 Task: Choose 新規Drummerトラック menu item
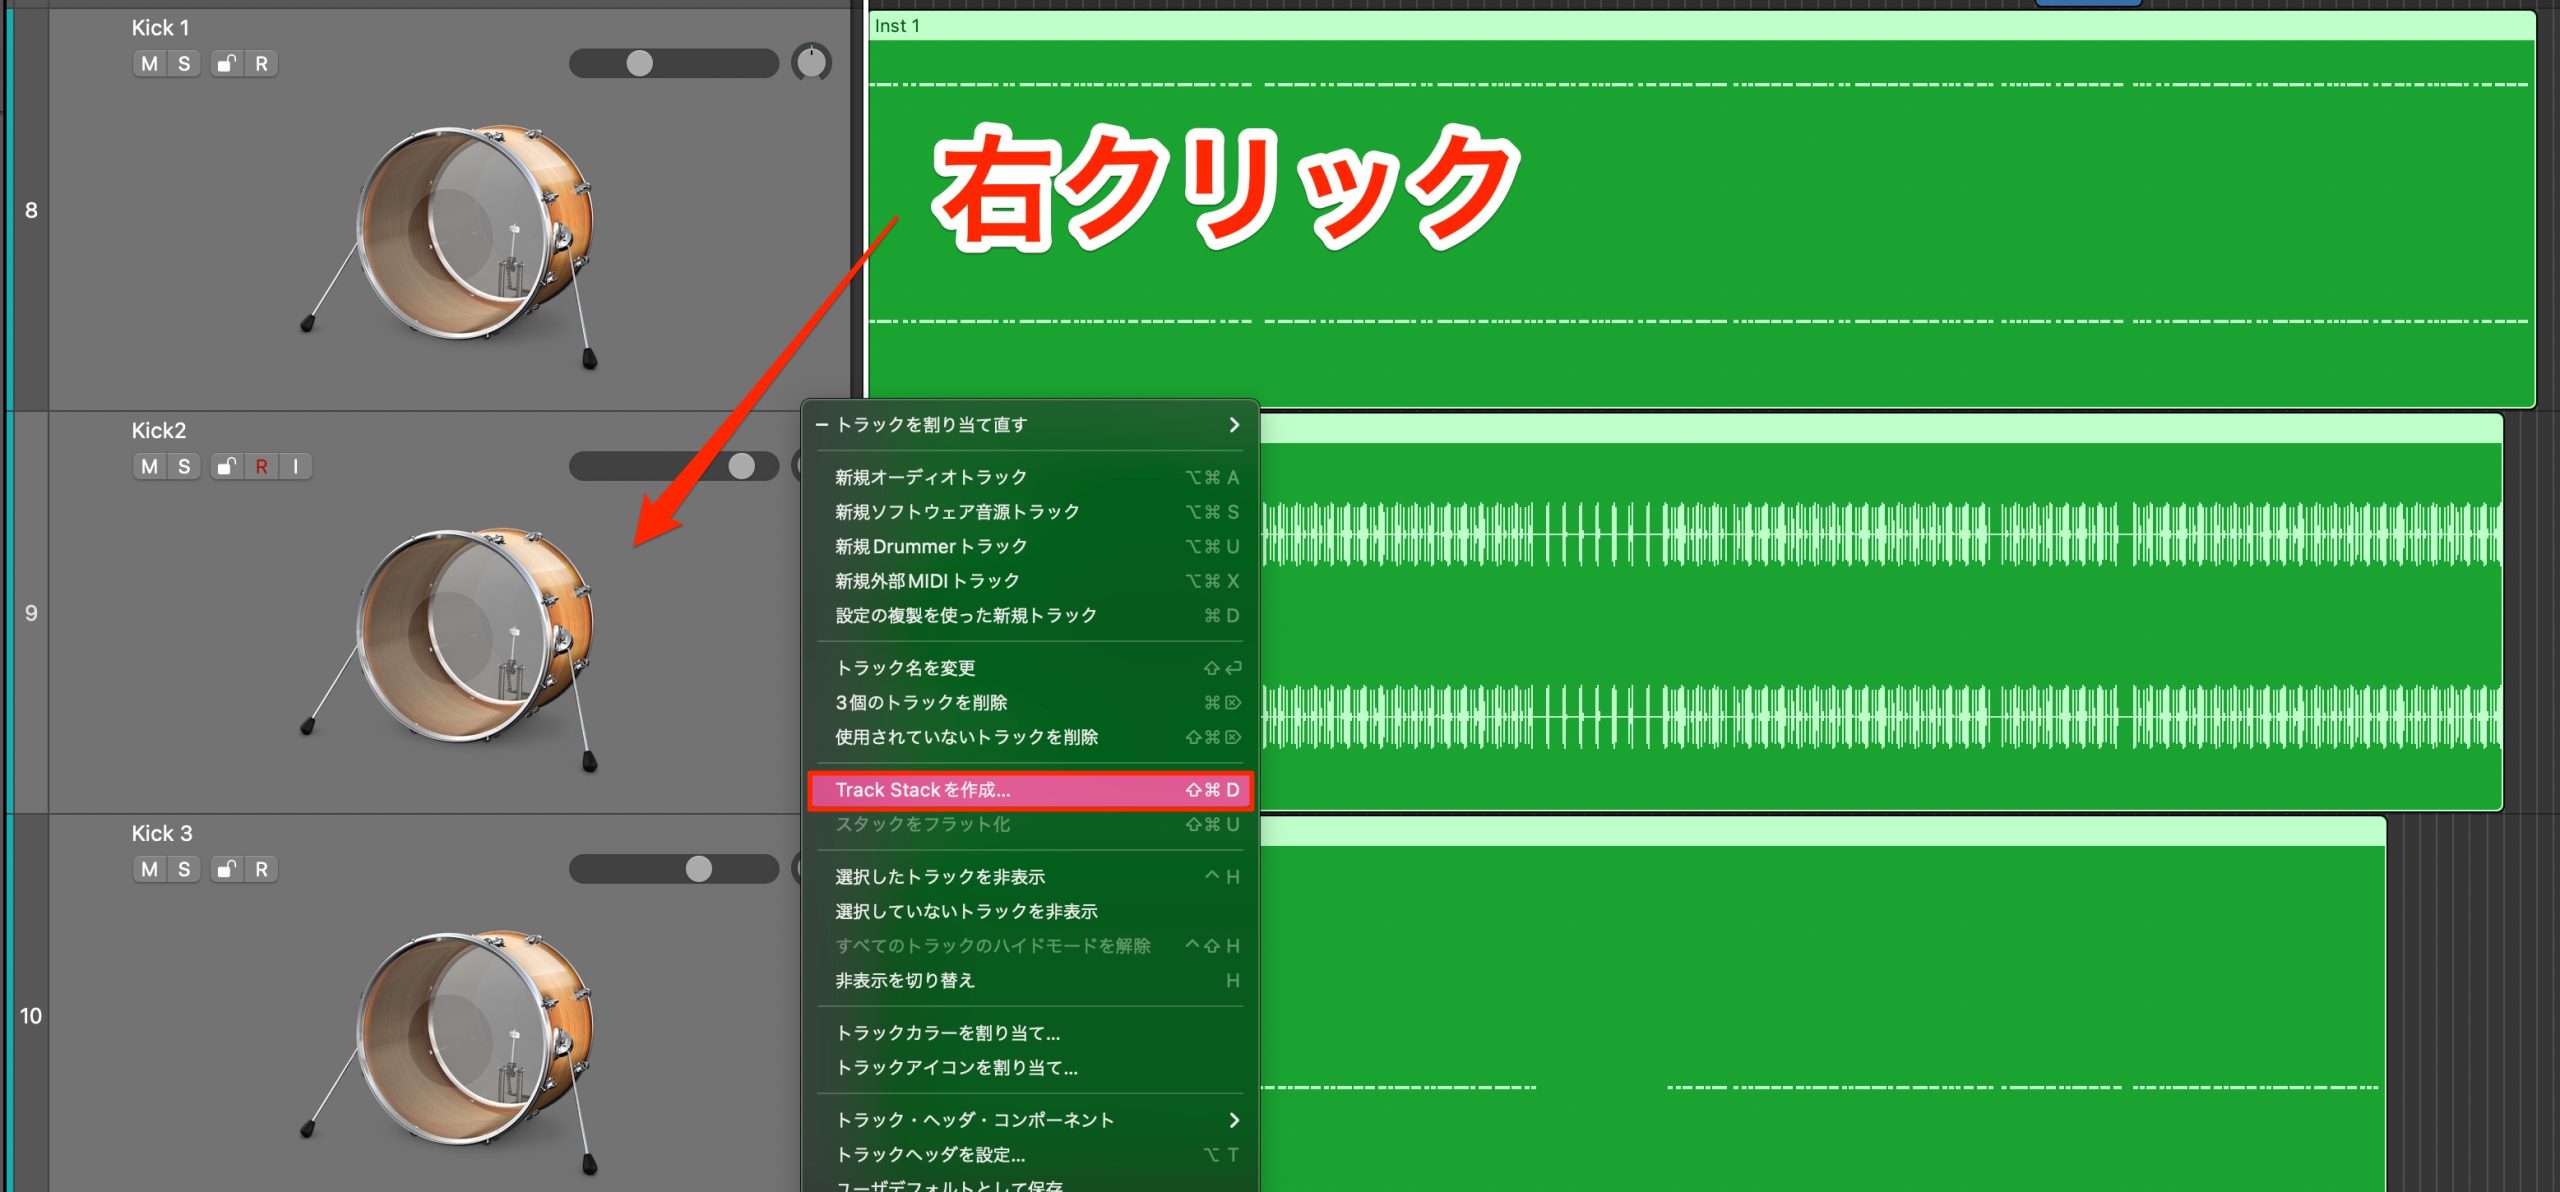tap(1030, 547)
